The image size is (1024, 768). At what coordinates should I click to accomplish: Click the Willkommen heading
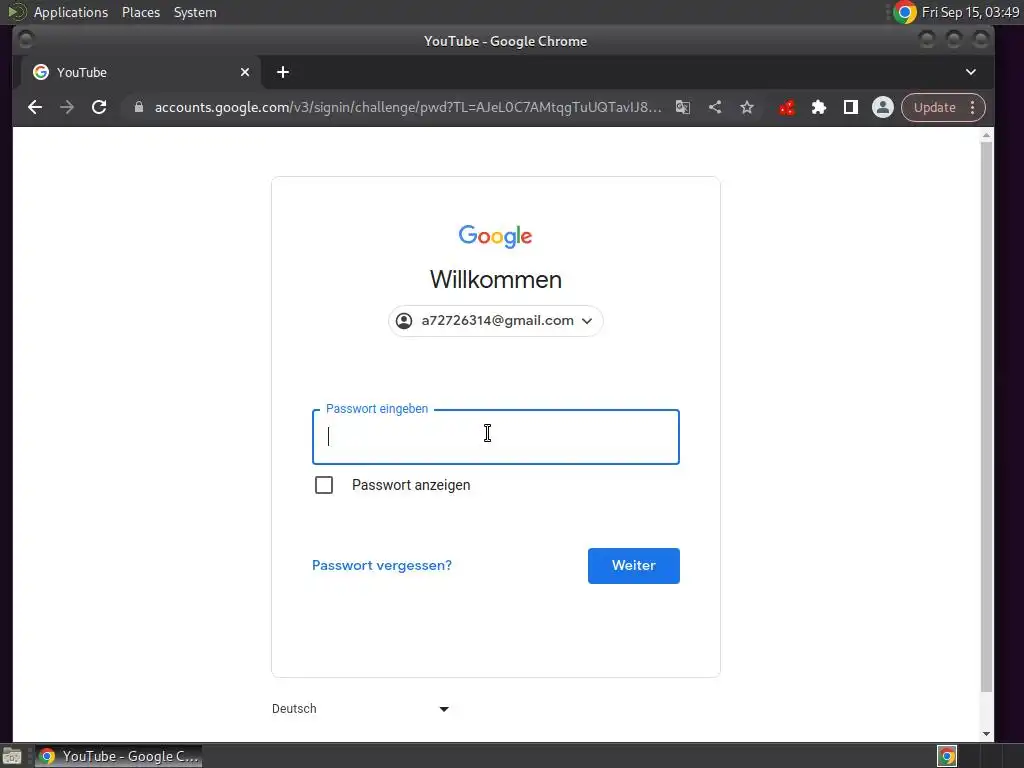coord(496,280)
